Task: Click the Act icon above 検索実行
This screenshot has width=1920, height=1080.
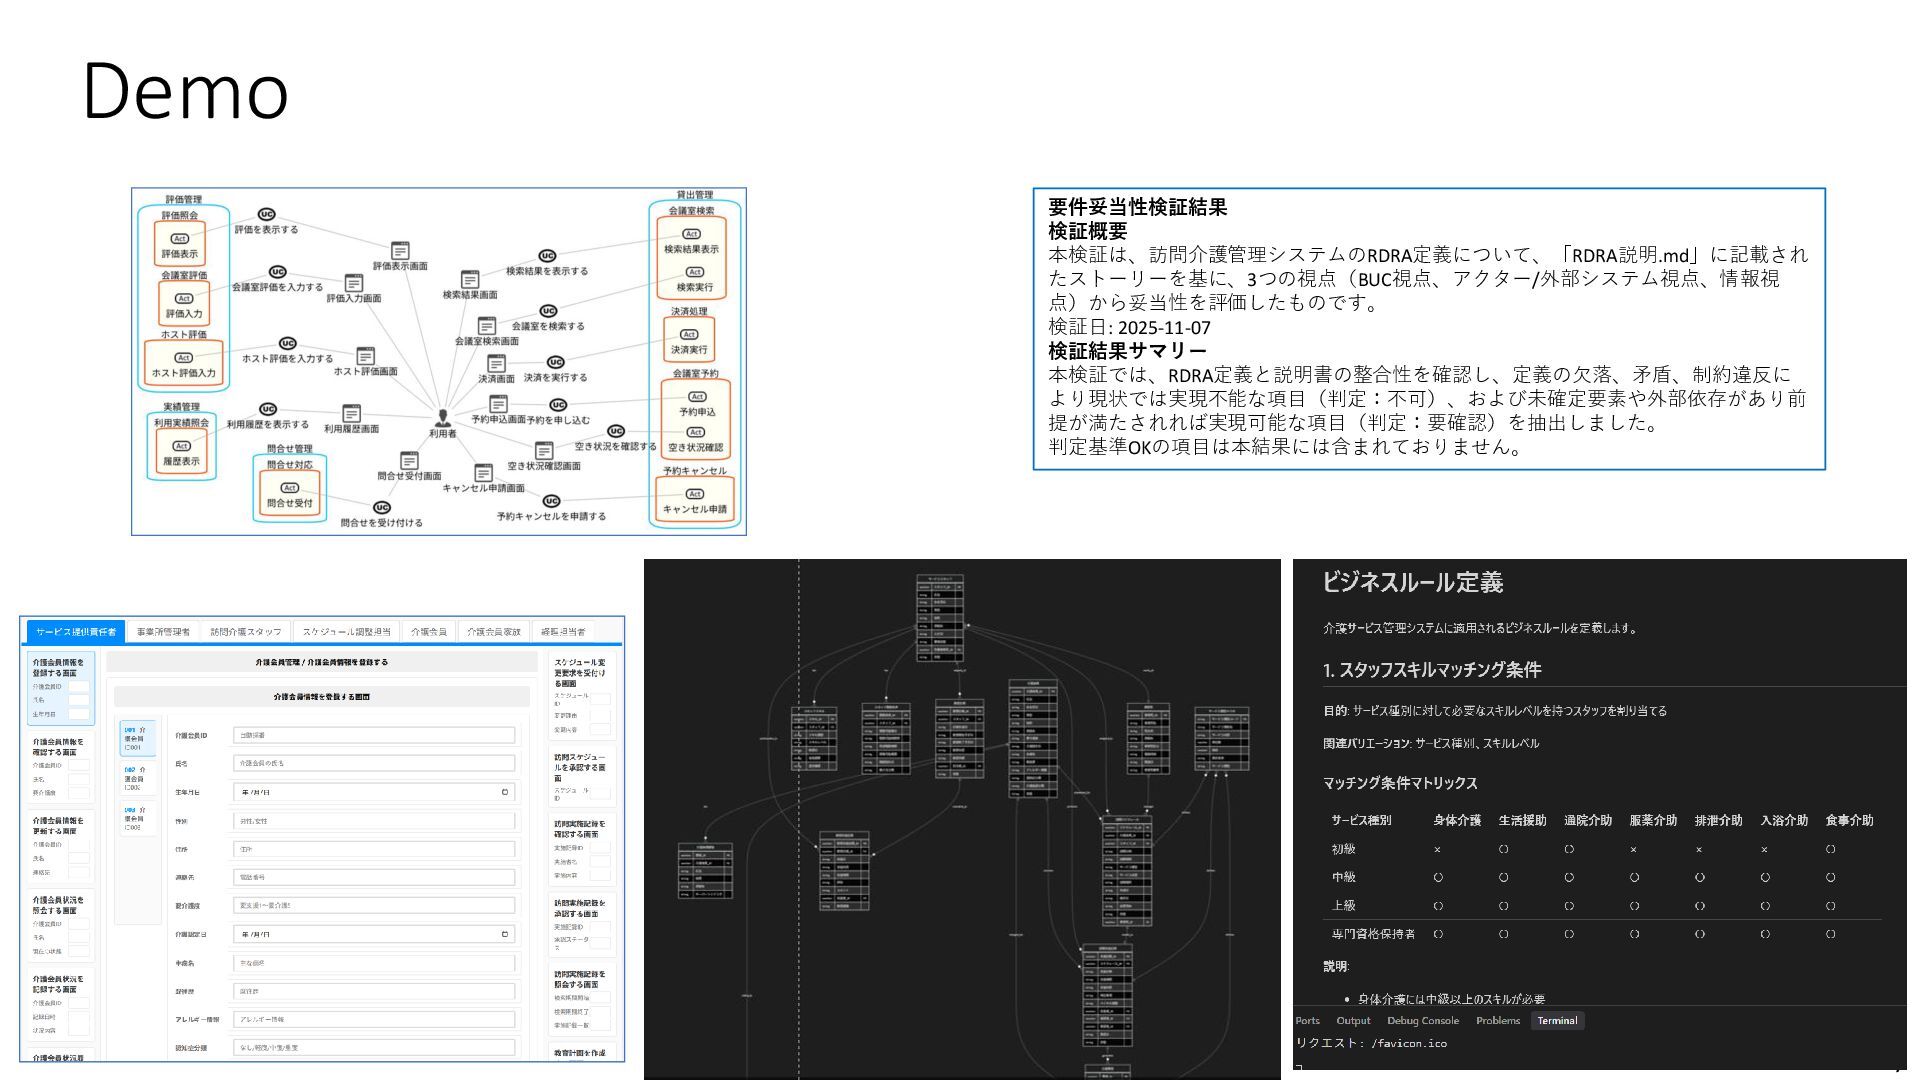Action: pos(694,272)
